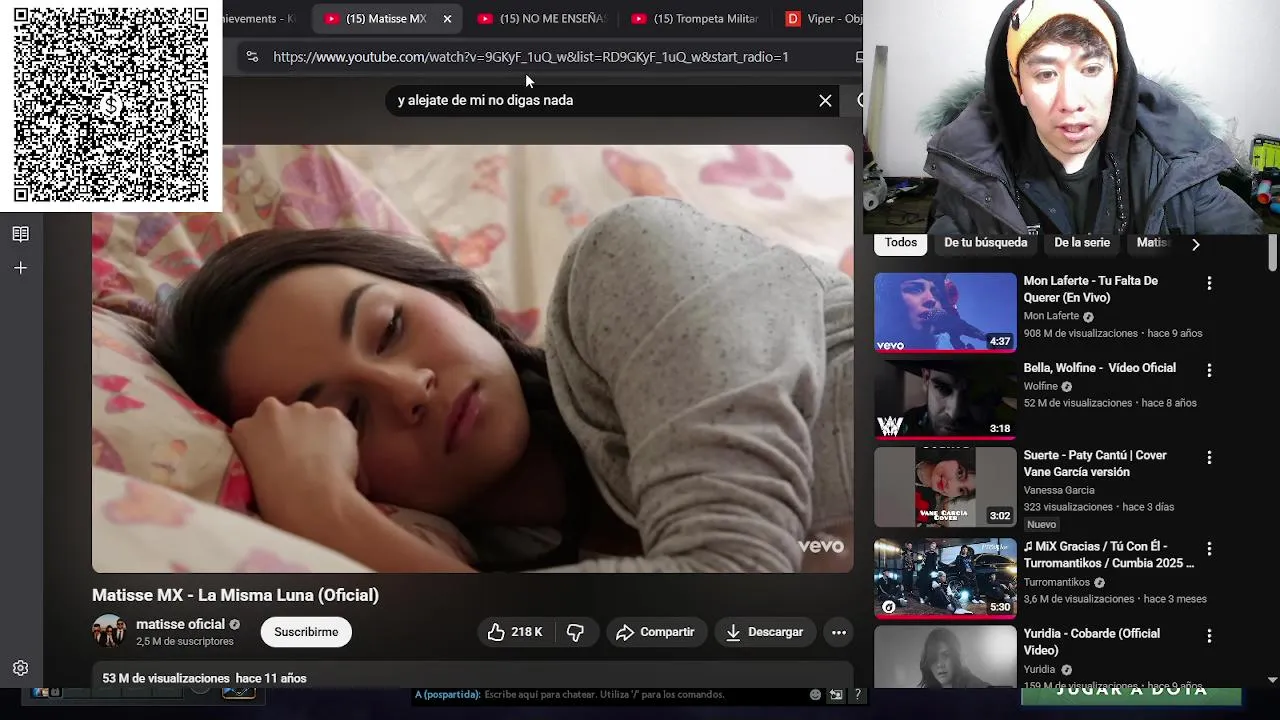1280x720 pixels.
Task: Click the Descargar download button
Action: (765, 632)
